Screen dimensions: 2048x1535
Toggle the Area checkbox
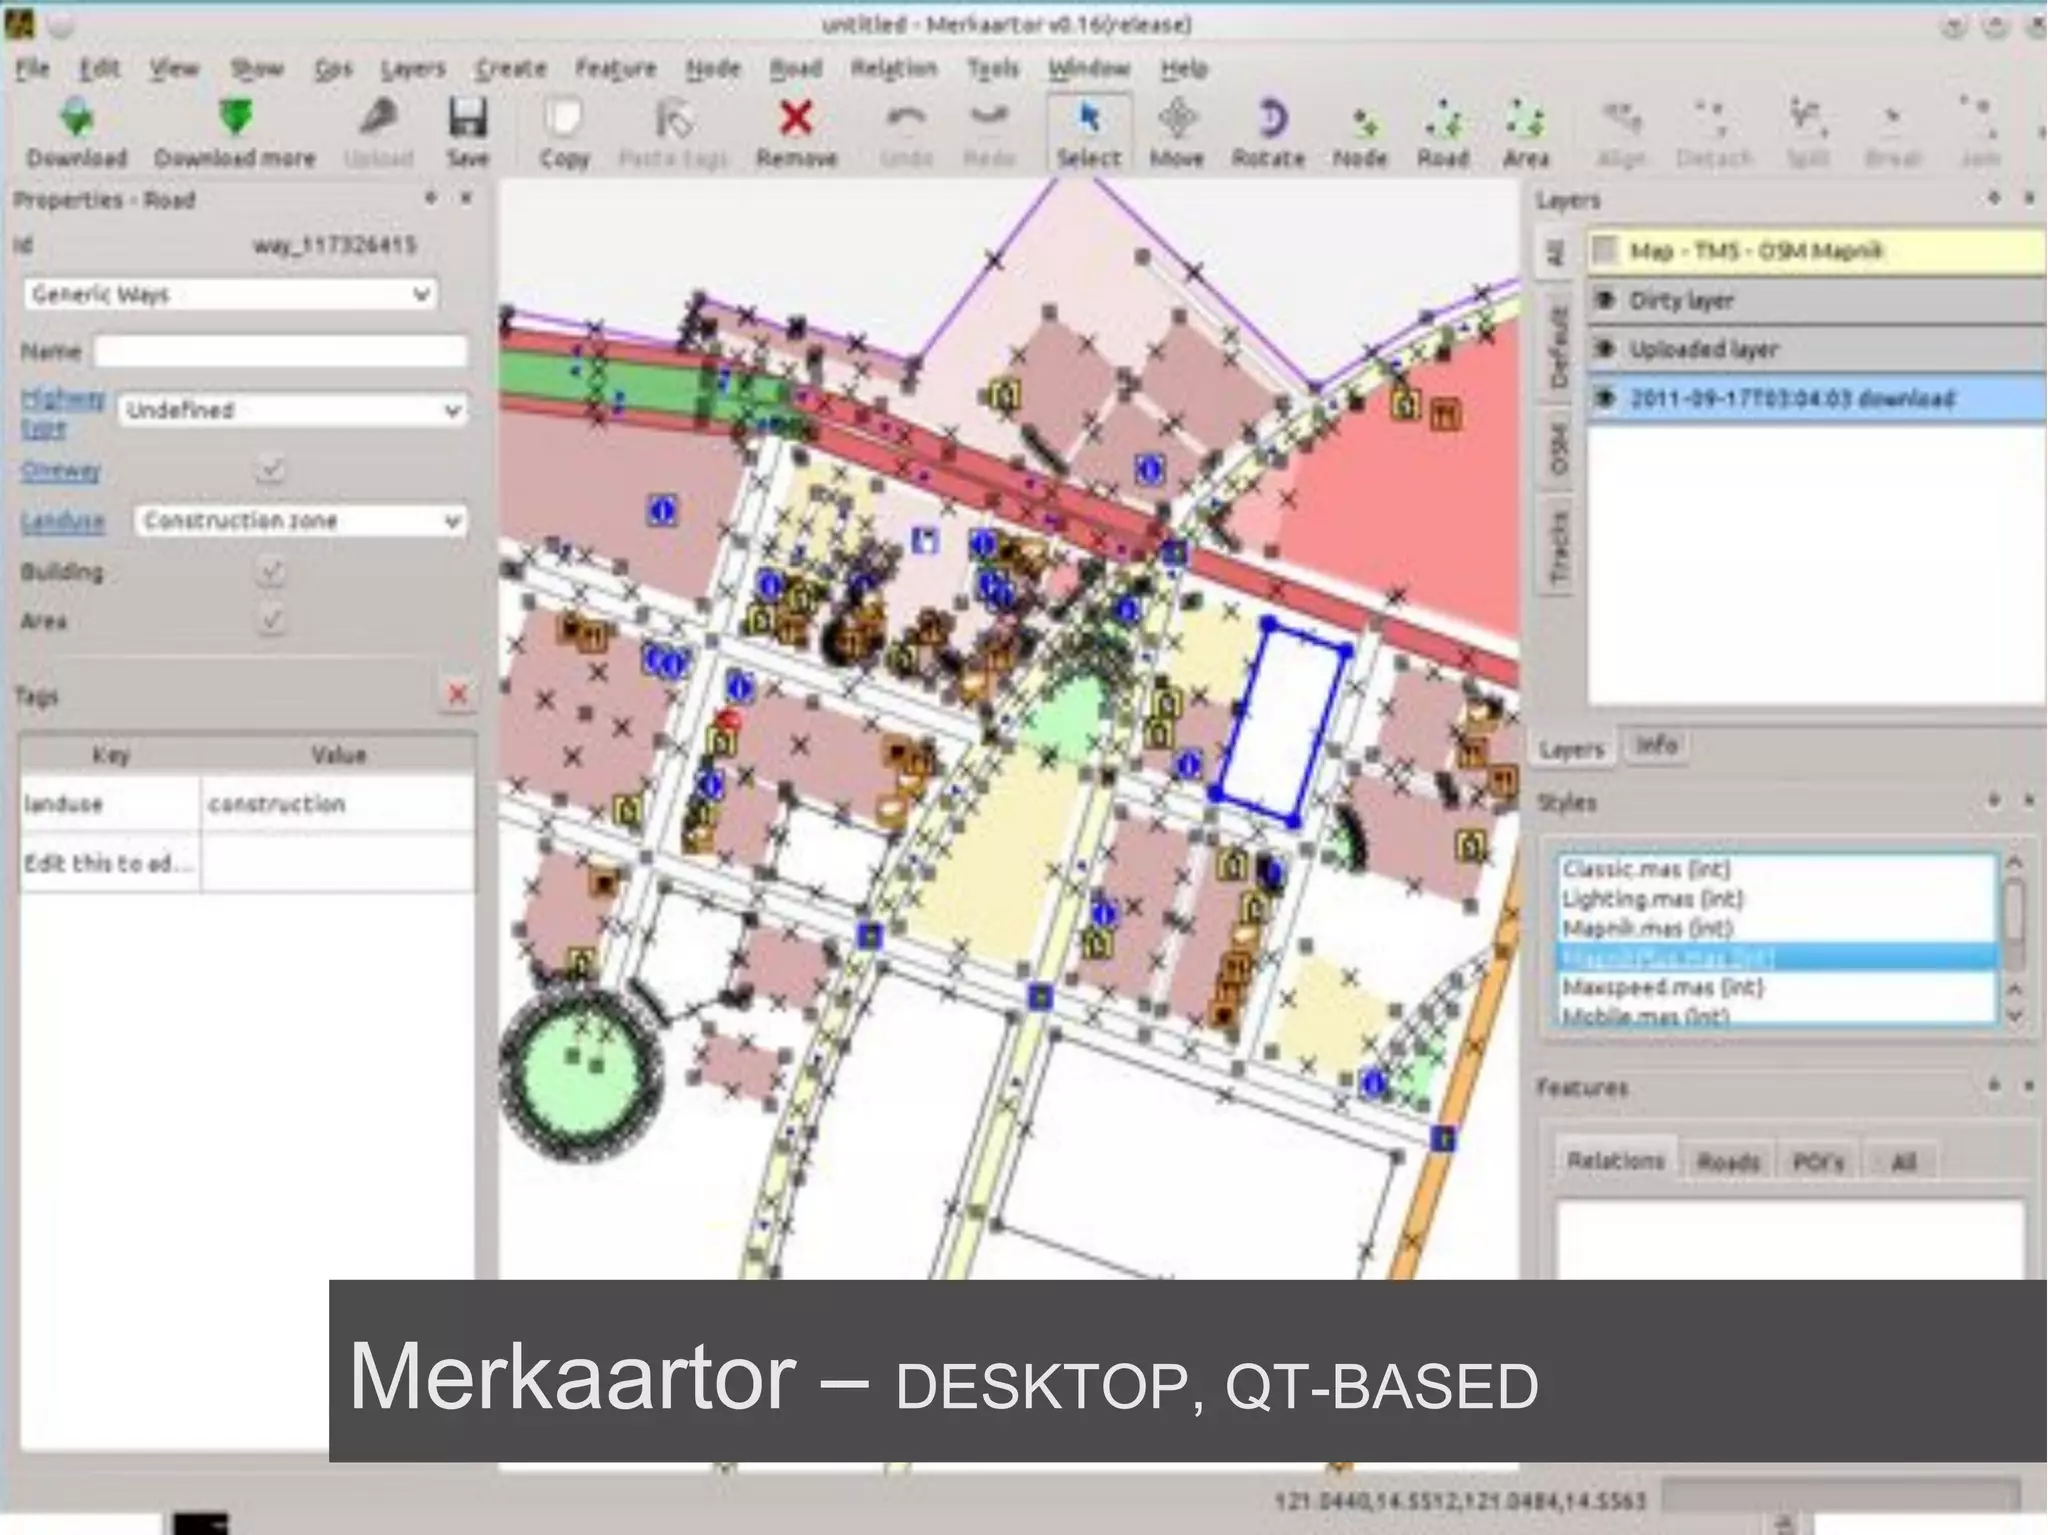(x=270, y=621)
